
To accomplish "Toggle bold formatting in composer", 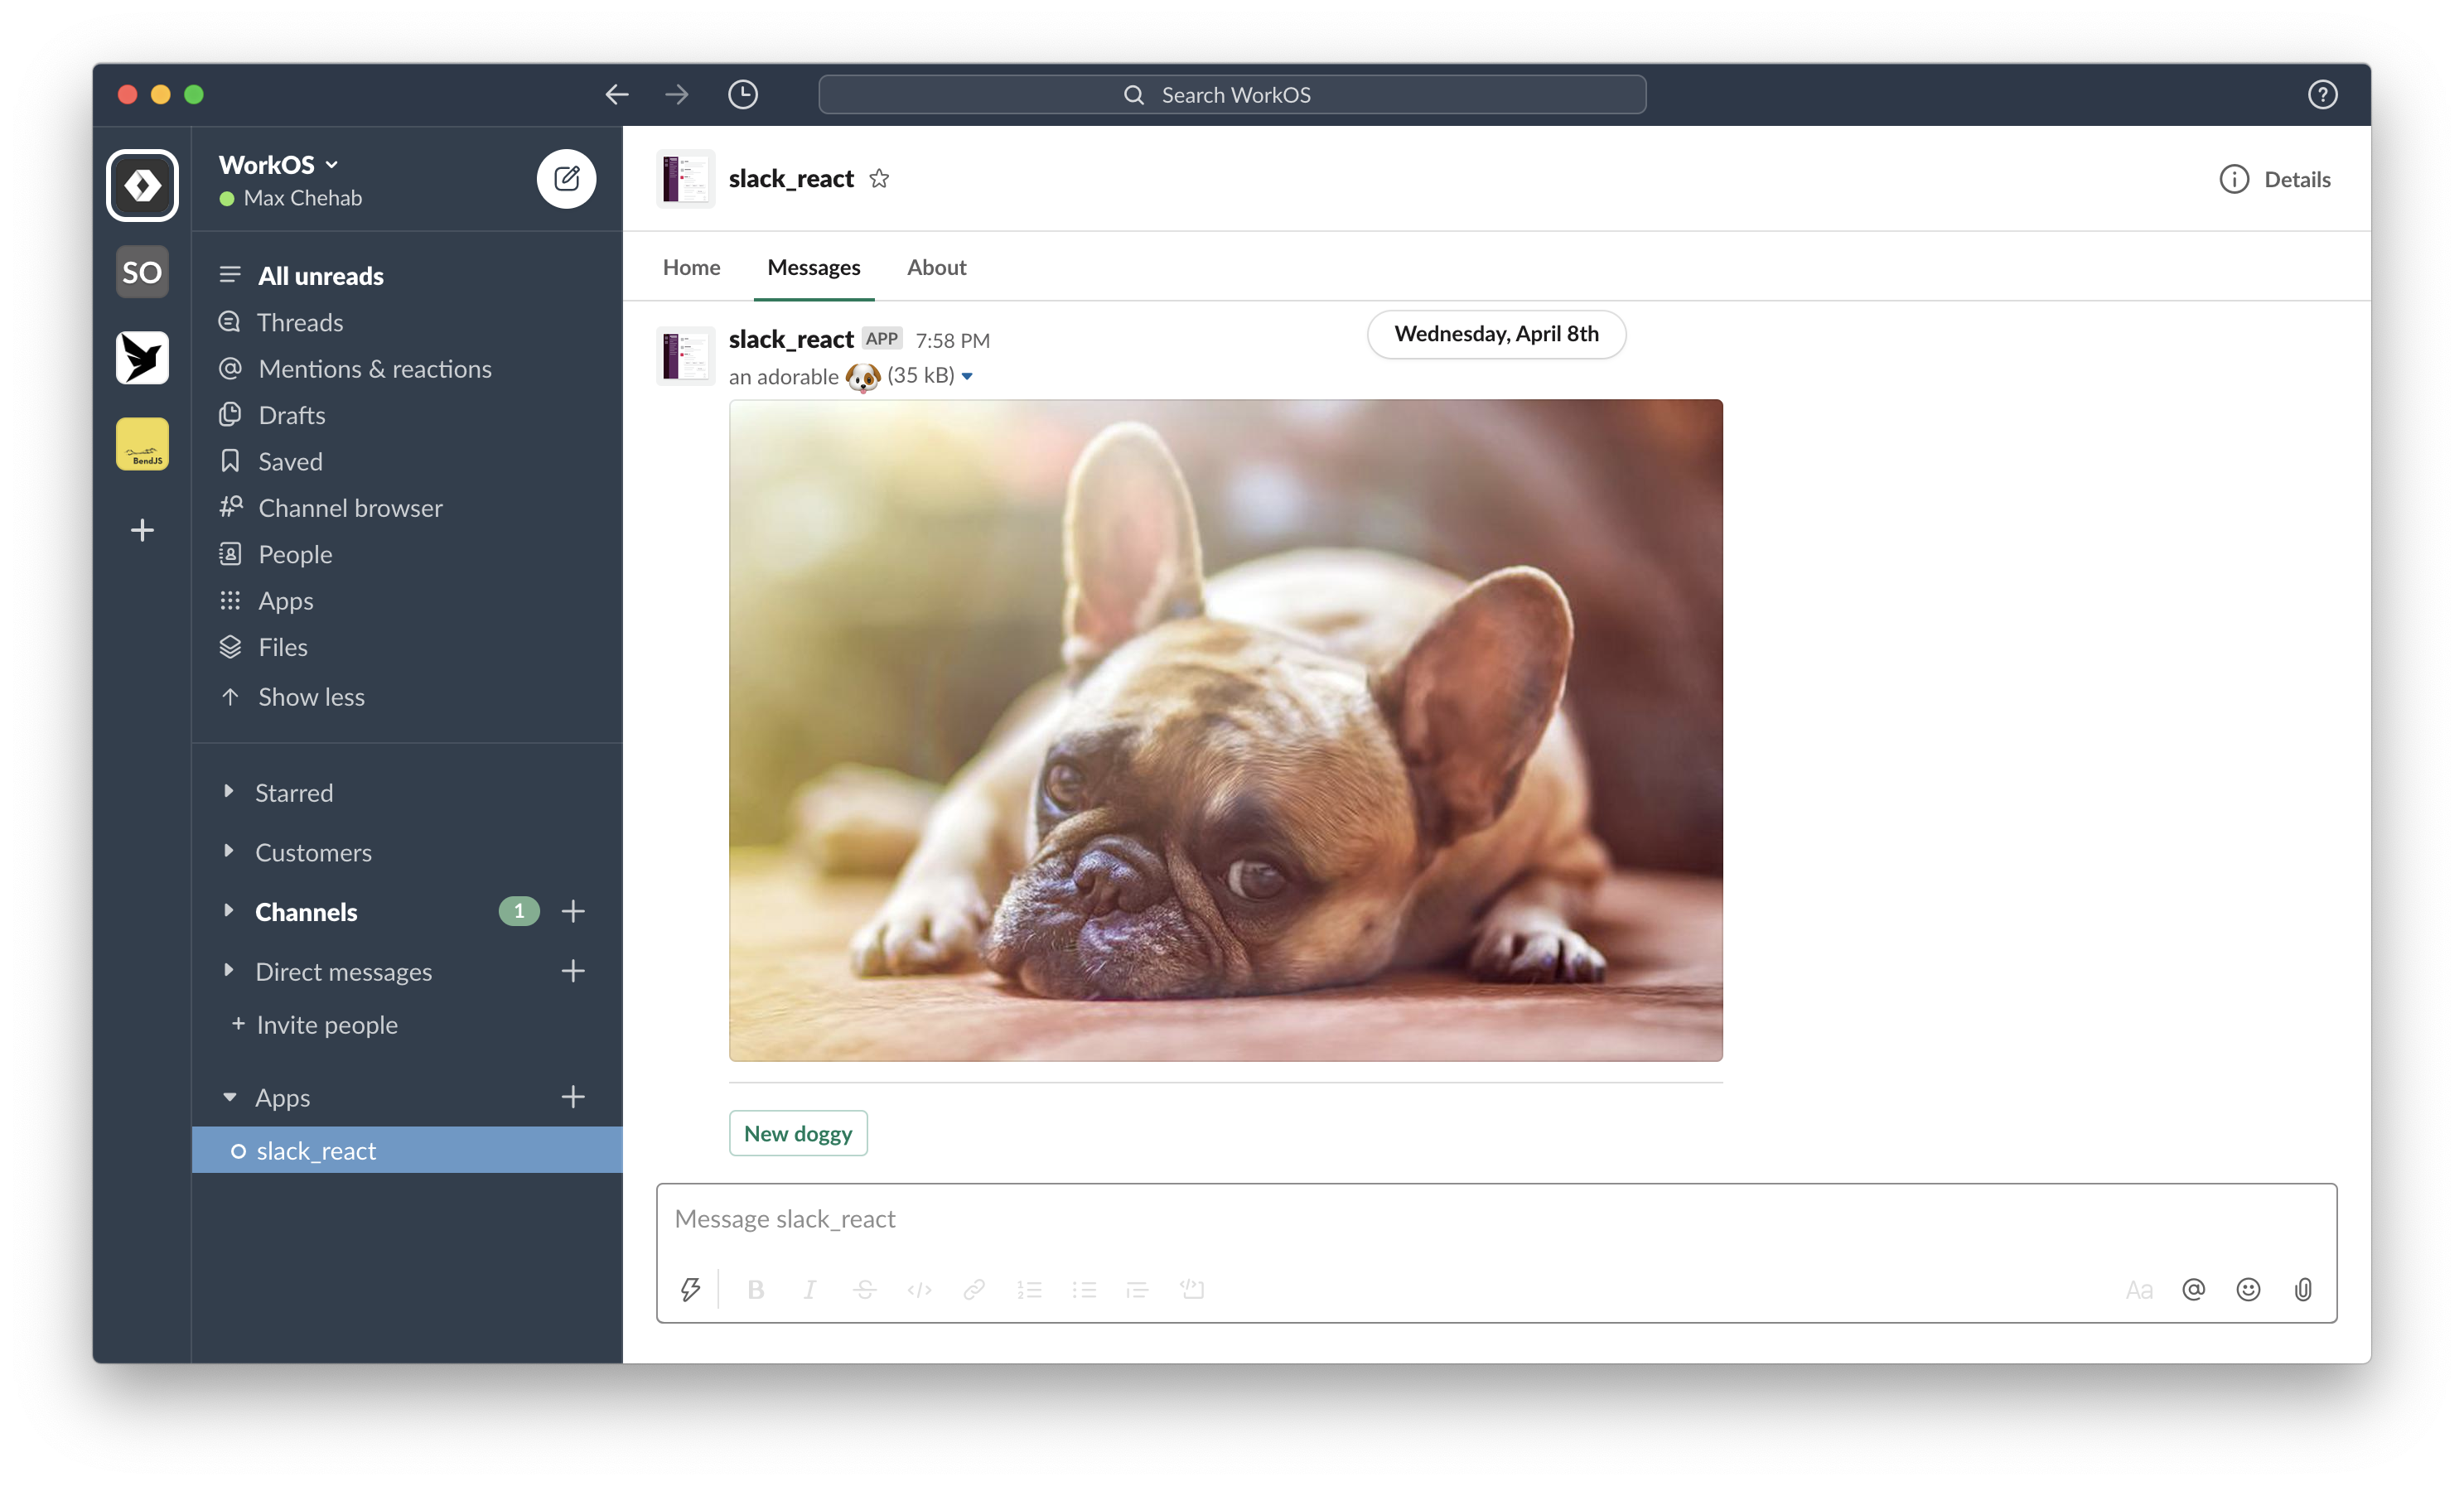I will [756, 1289].
